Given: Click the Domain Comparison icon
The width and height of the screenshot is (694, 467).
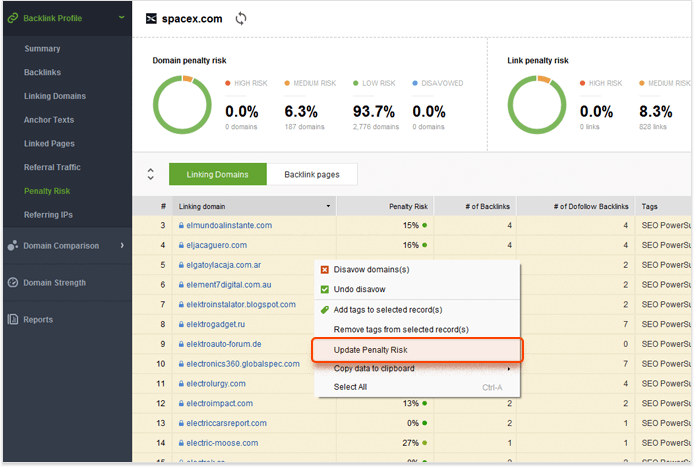Looking at the screenshot, I should coord(13,246).
